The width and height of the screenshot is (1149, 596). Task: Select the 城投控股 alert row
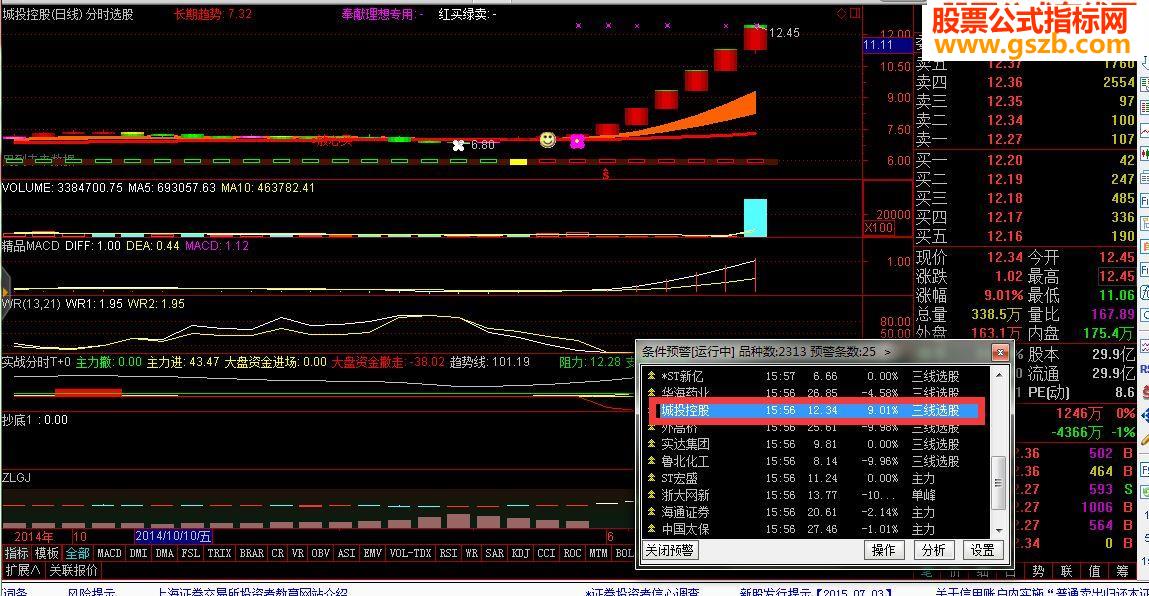click(817, 411)
